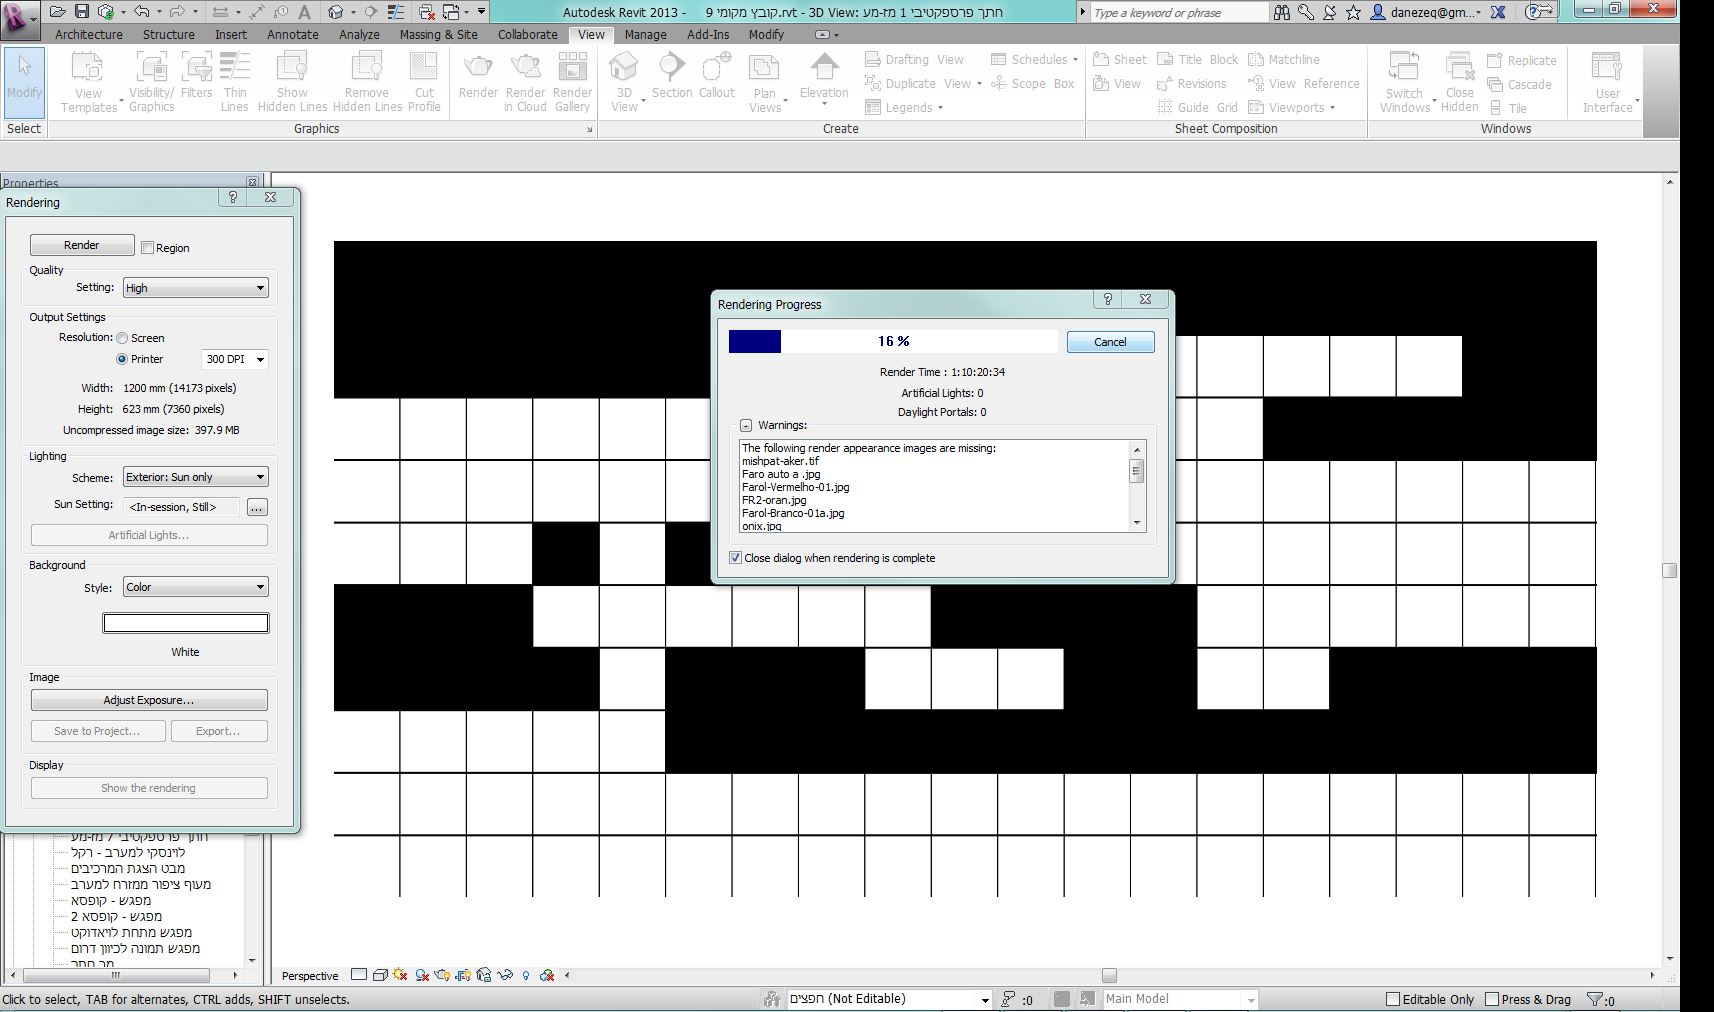Screen dimensions: 1714x1012
Task: Click the Section tool icon
Action: [672, 77]
